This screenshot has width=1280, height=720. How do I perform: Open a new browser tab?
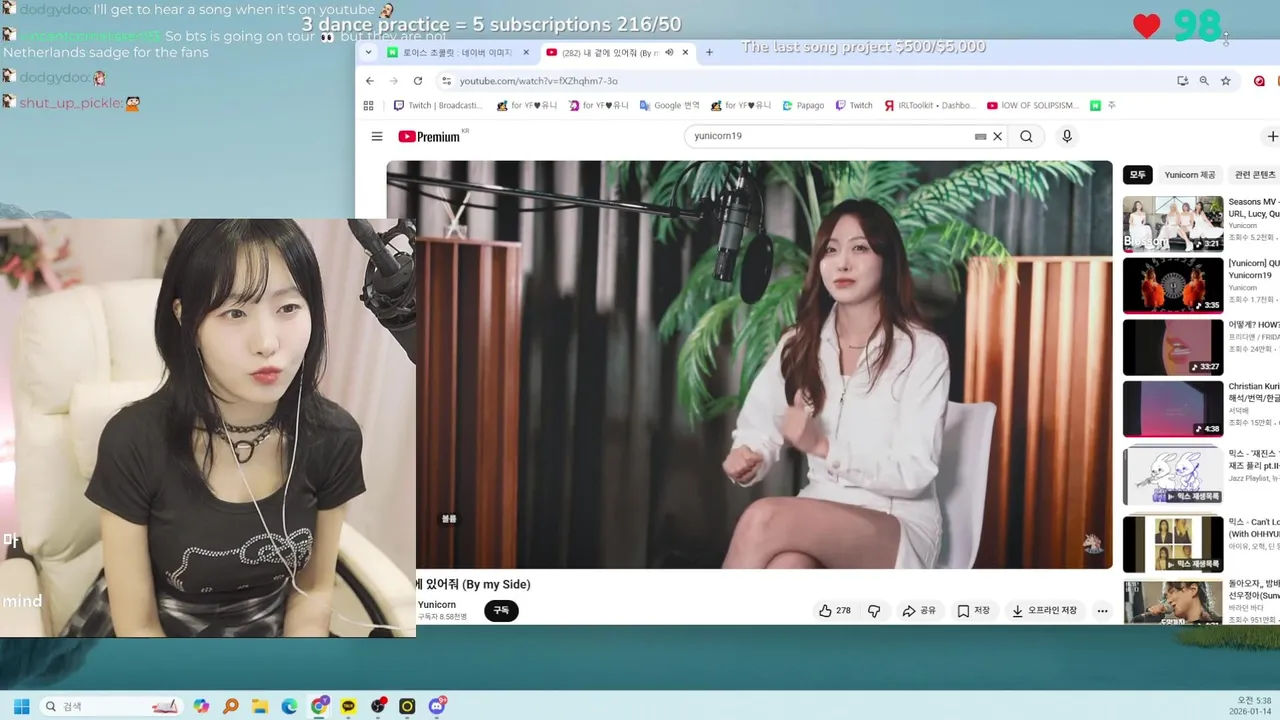709,52
